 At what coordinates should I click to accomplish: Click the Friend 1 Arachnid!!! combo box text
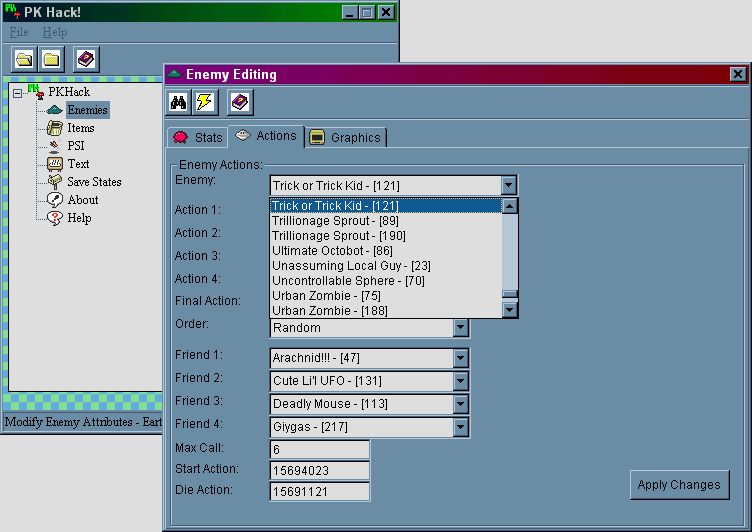[x=316, y=358]
